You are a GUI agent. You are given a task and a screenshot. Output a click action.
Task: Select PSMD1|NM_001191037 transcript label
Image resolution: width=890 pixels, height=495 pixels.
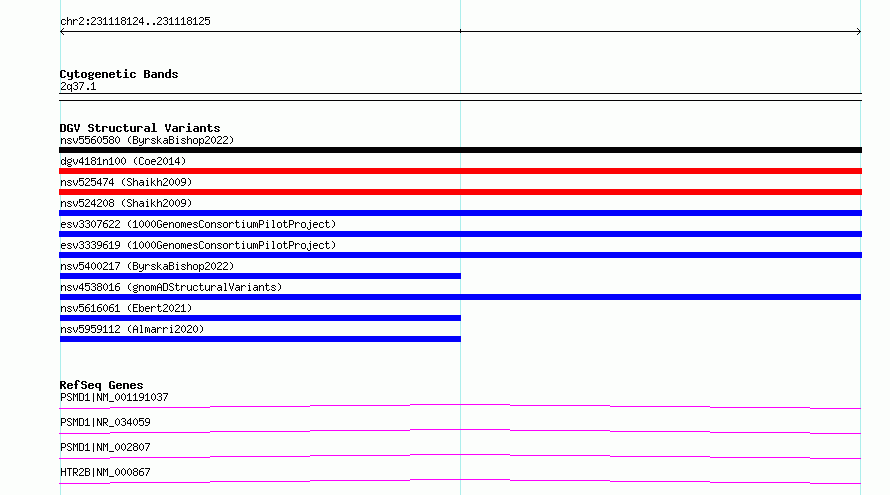tap(114, 397)
